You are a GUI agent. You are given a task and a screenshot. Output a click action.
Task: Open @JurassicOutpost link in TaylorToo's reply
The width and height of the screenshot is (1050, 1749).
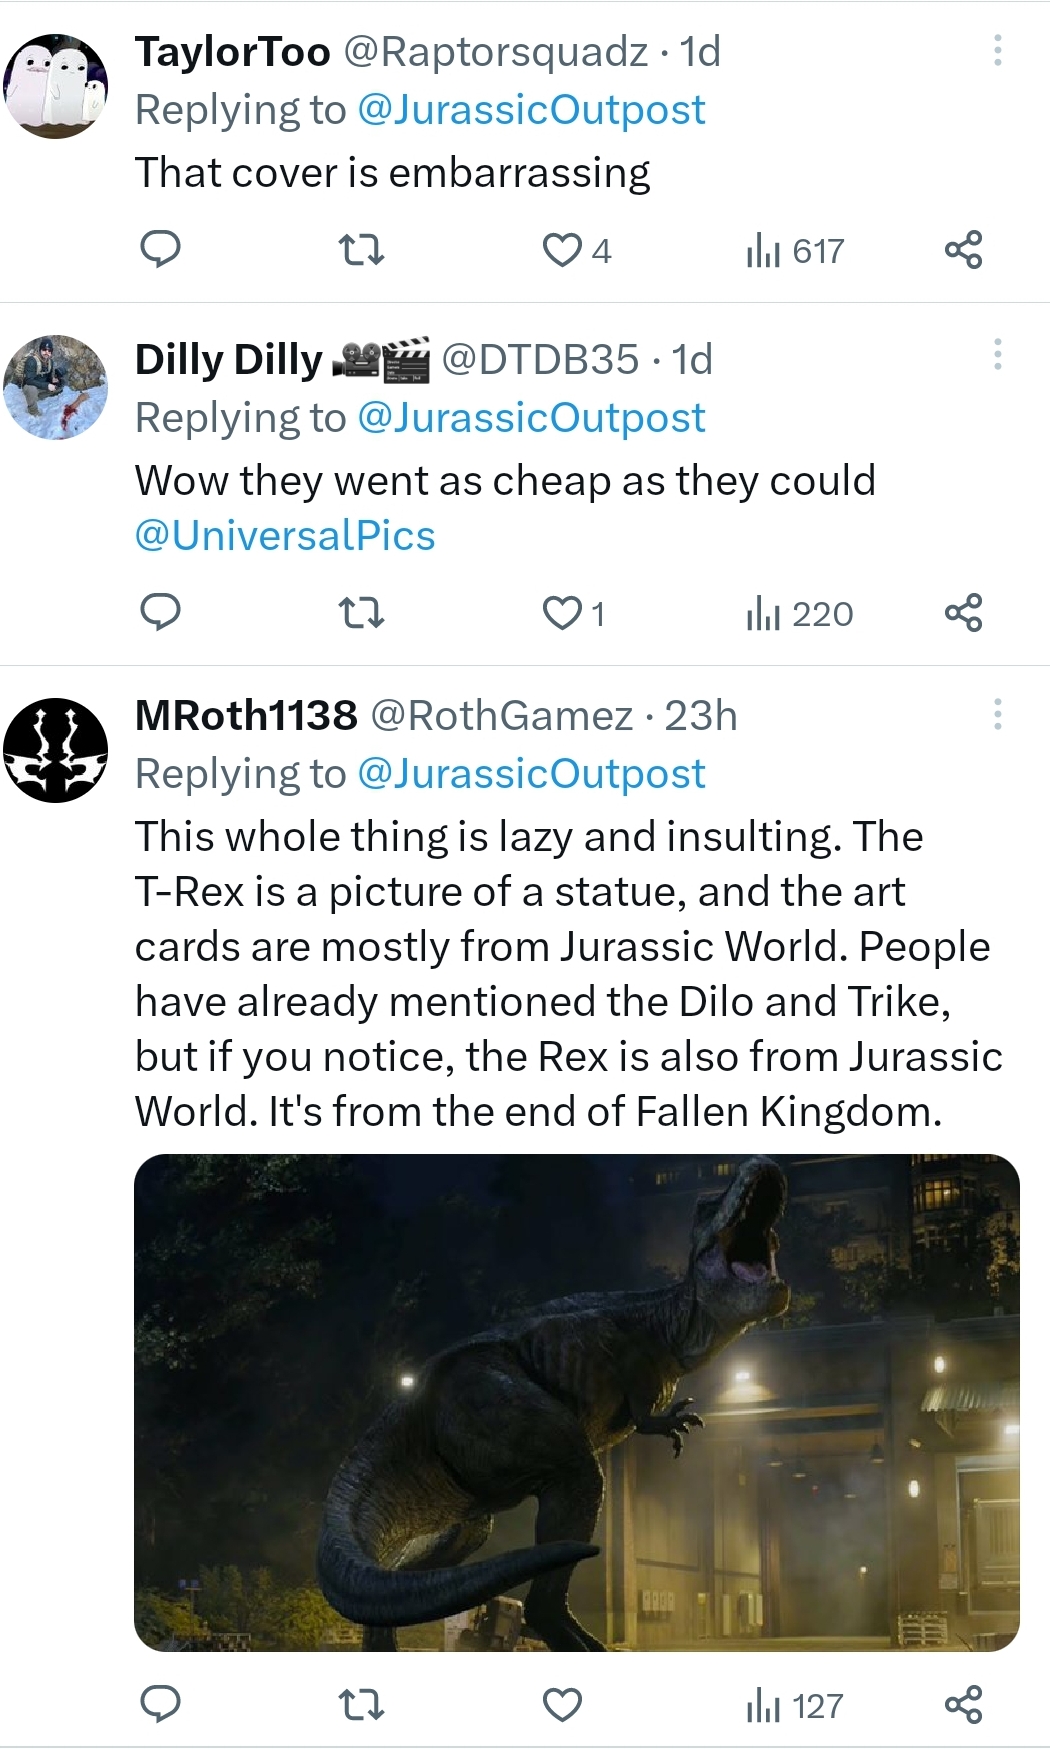pos(531,110)
